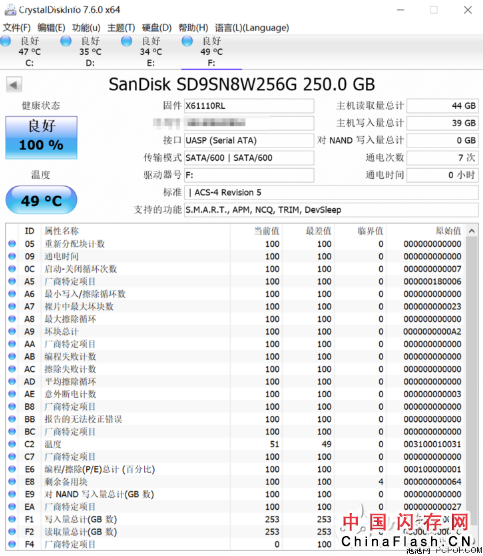Click status dot for attribute 05 row
The image size is (483, 556).
(x=12, y=244)
